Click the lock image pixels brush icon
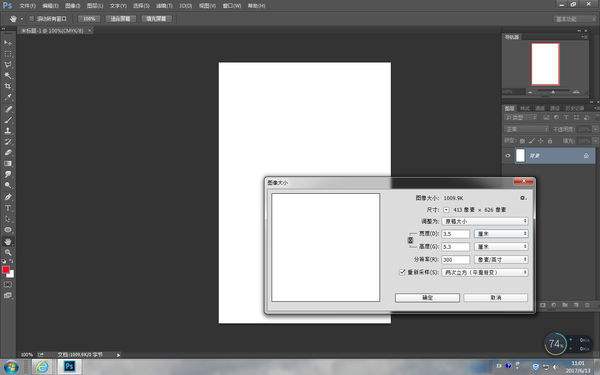Screen dimensions: 600x375 click(x=532, y=141)
